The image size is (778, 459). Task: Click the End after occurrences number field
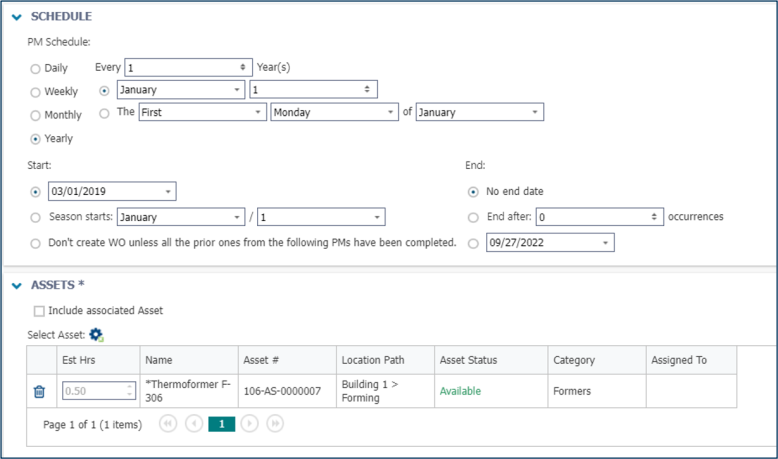600,217
